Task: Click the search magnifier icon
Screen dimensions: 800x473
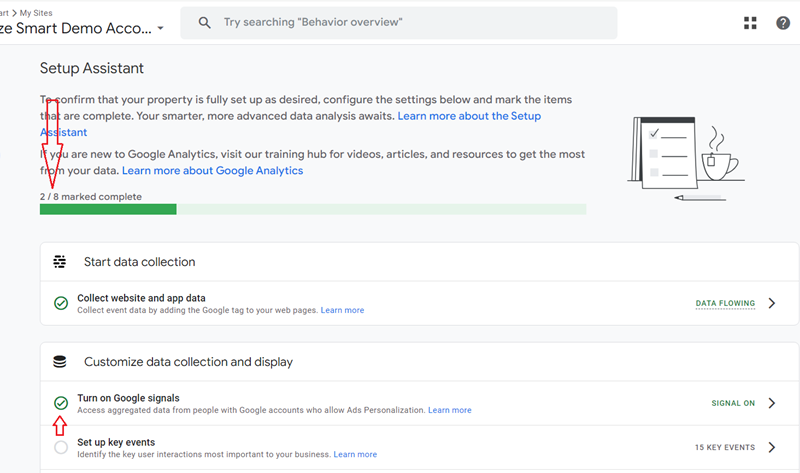Action: click(x=205, y=22)
